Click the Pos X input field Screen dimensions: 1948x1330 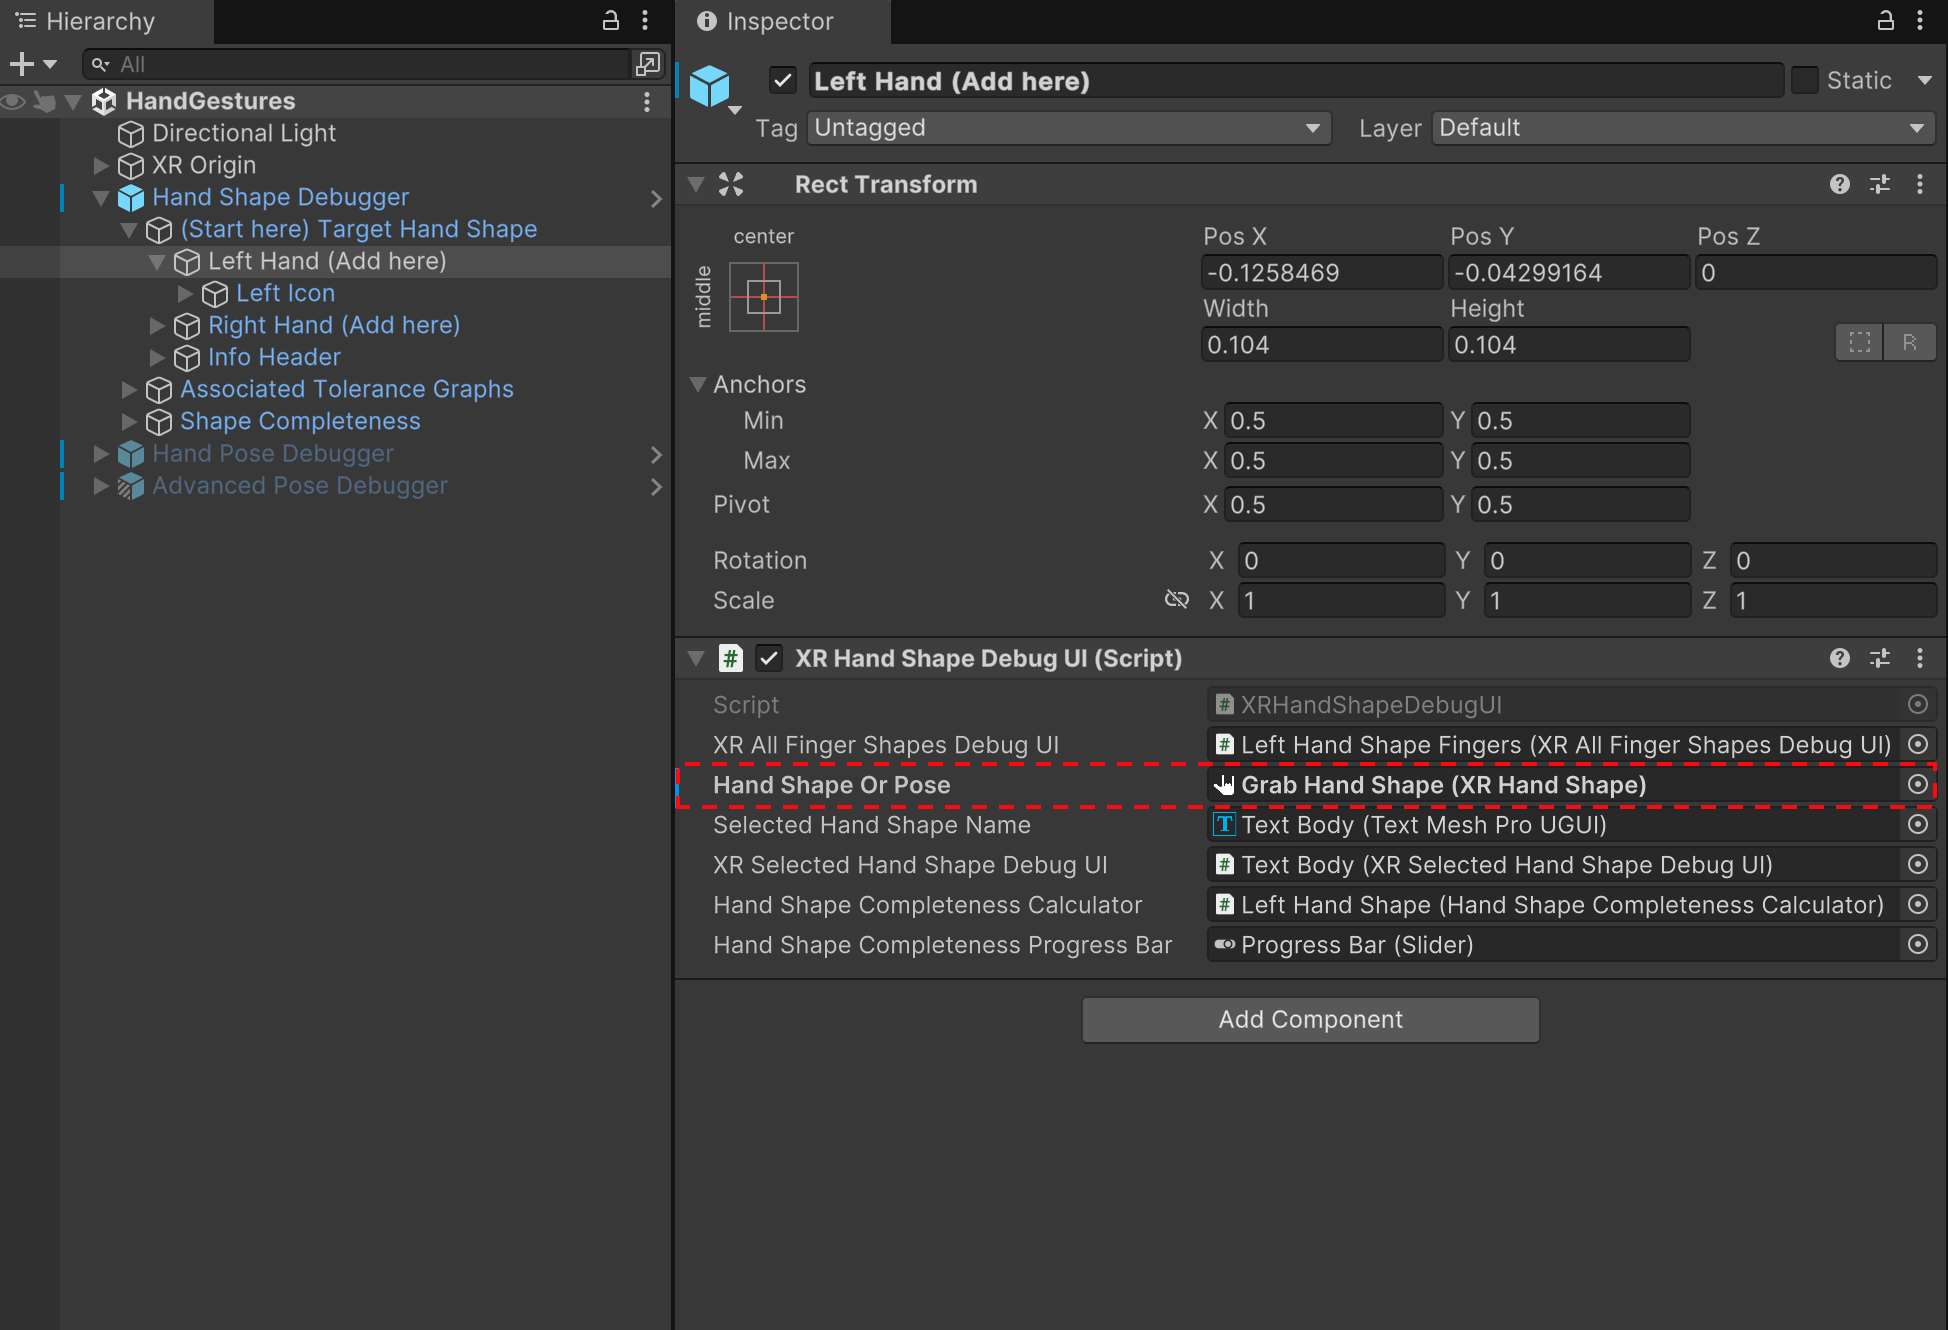[x=1320, y=273]
